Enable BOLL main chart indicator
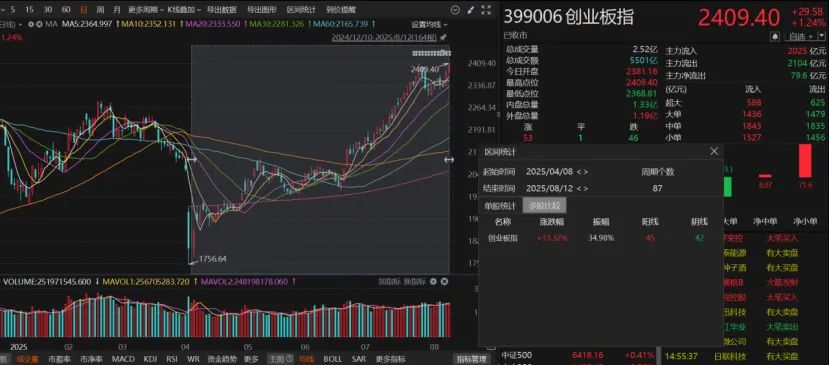Screen dimensions: 830x365 pyautogui.click(x=332, y=359)
